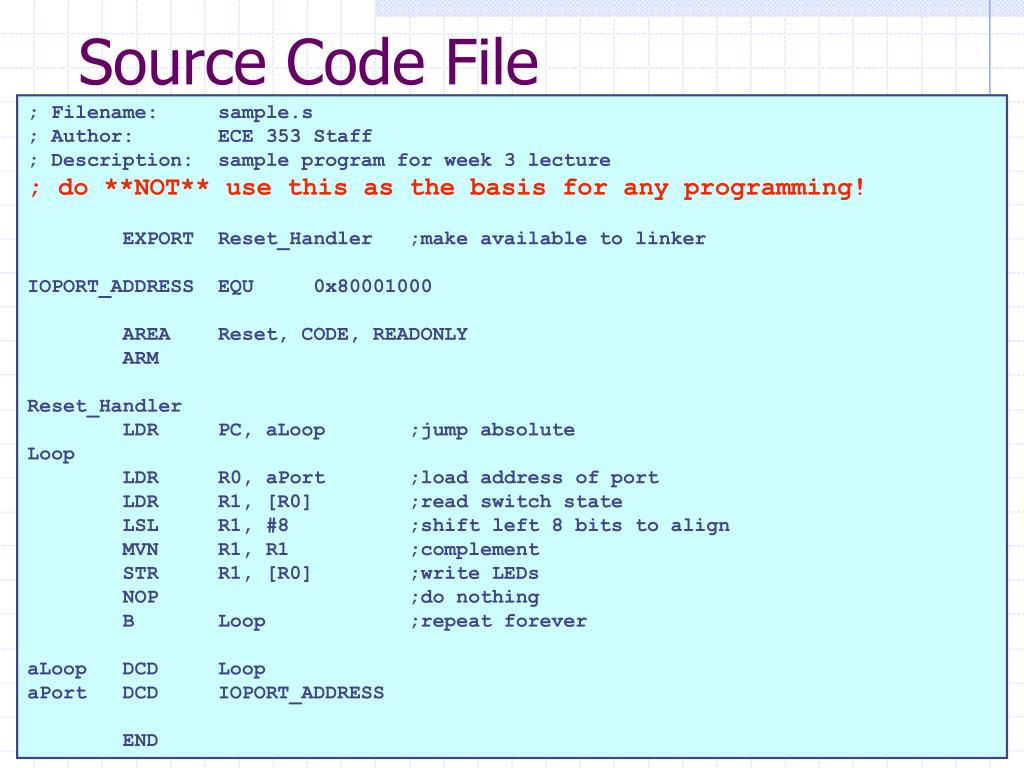Viewport: 1024px width, 768px height.
Task: Click the 'Source Code File' slide title
Action: (x=308, y=61)
